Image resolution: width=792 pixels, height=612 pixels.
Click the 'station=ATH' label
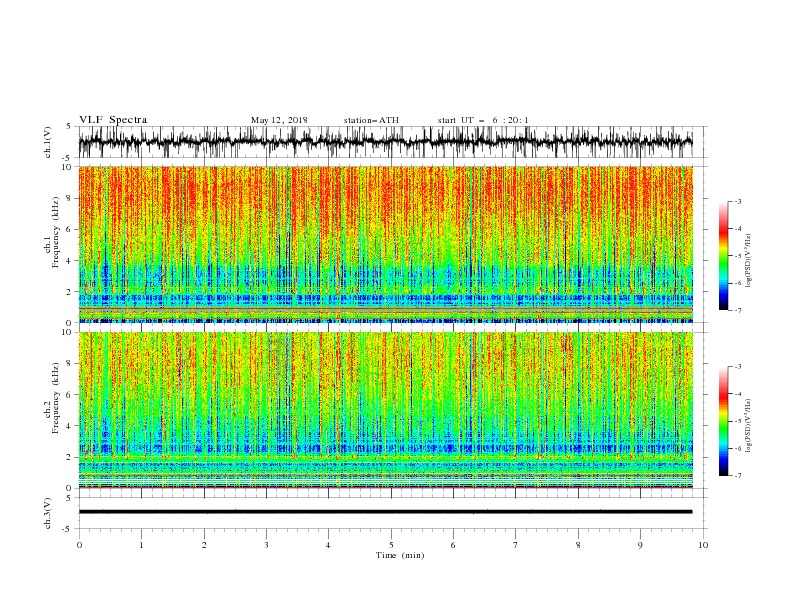point(371,120)
